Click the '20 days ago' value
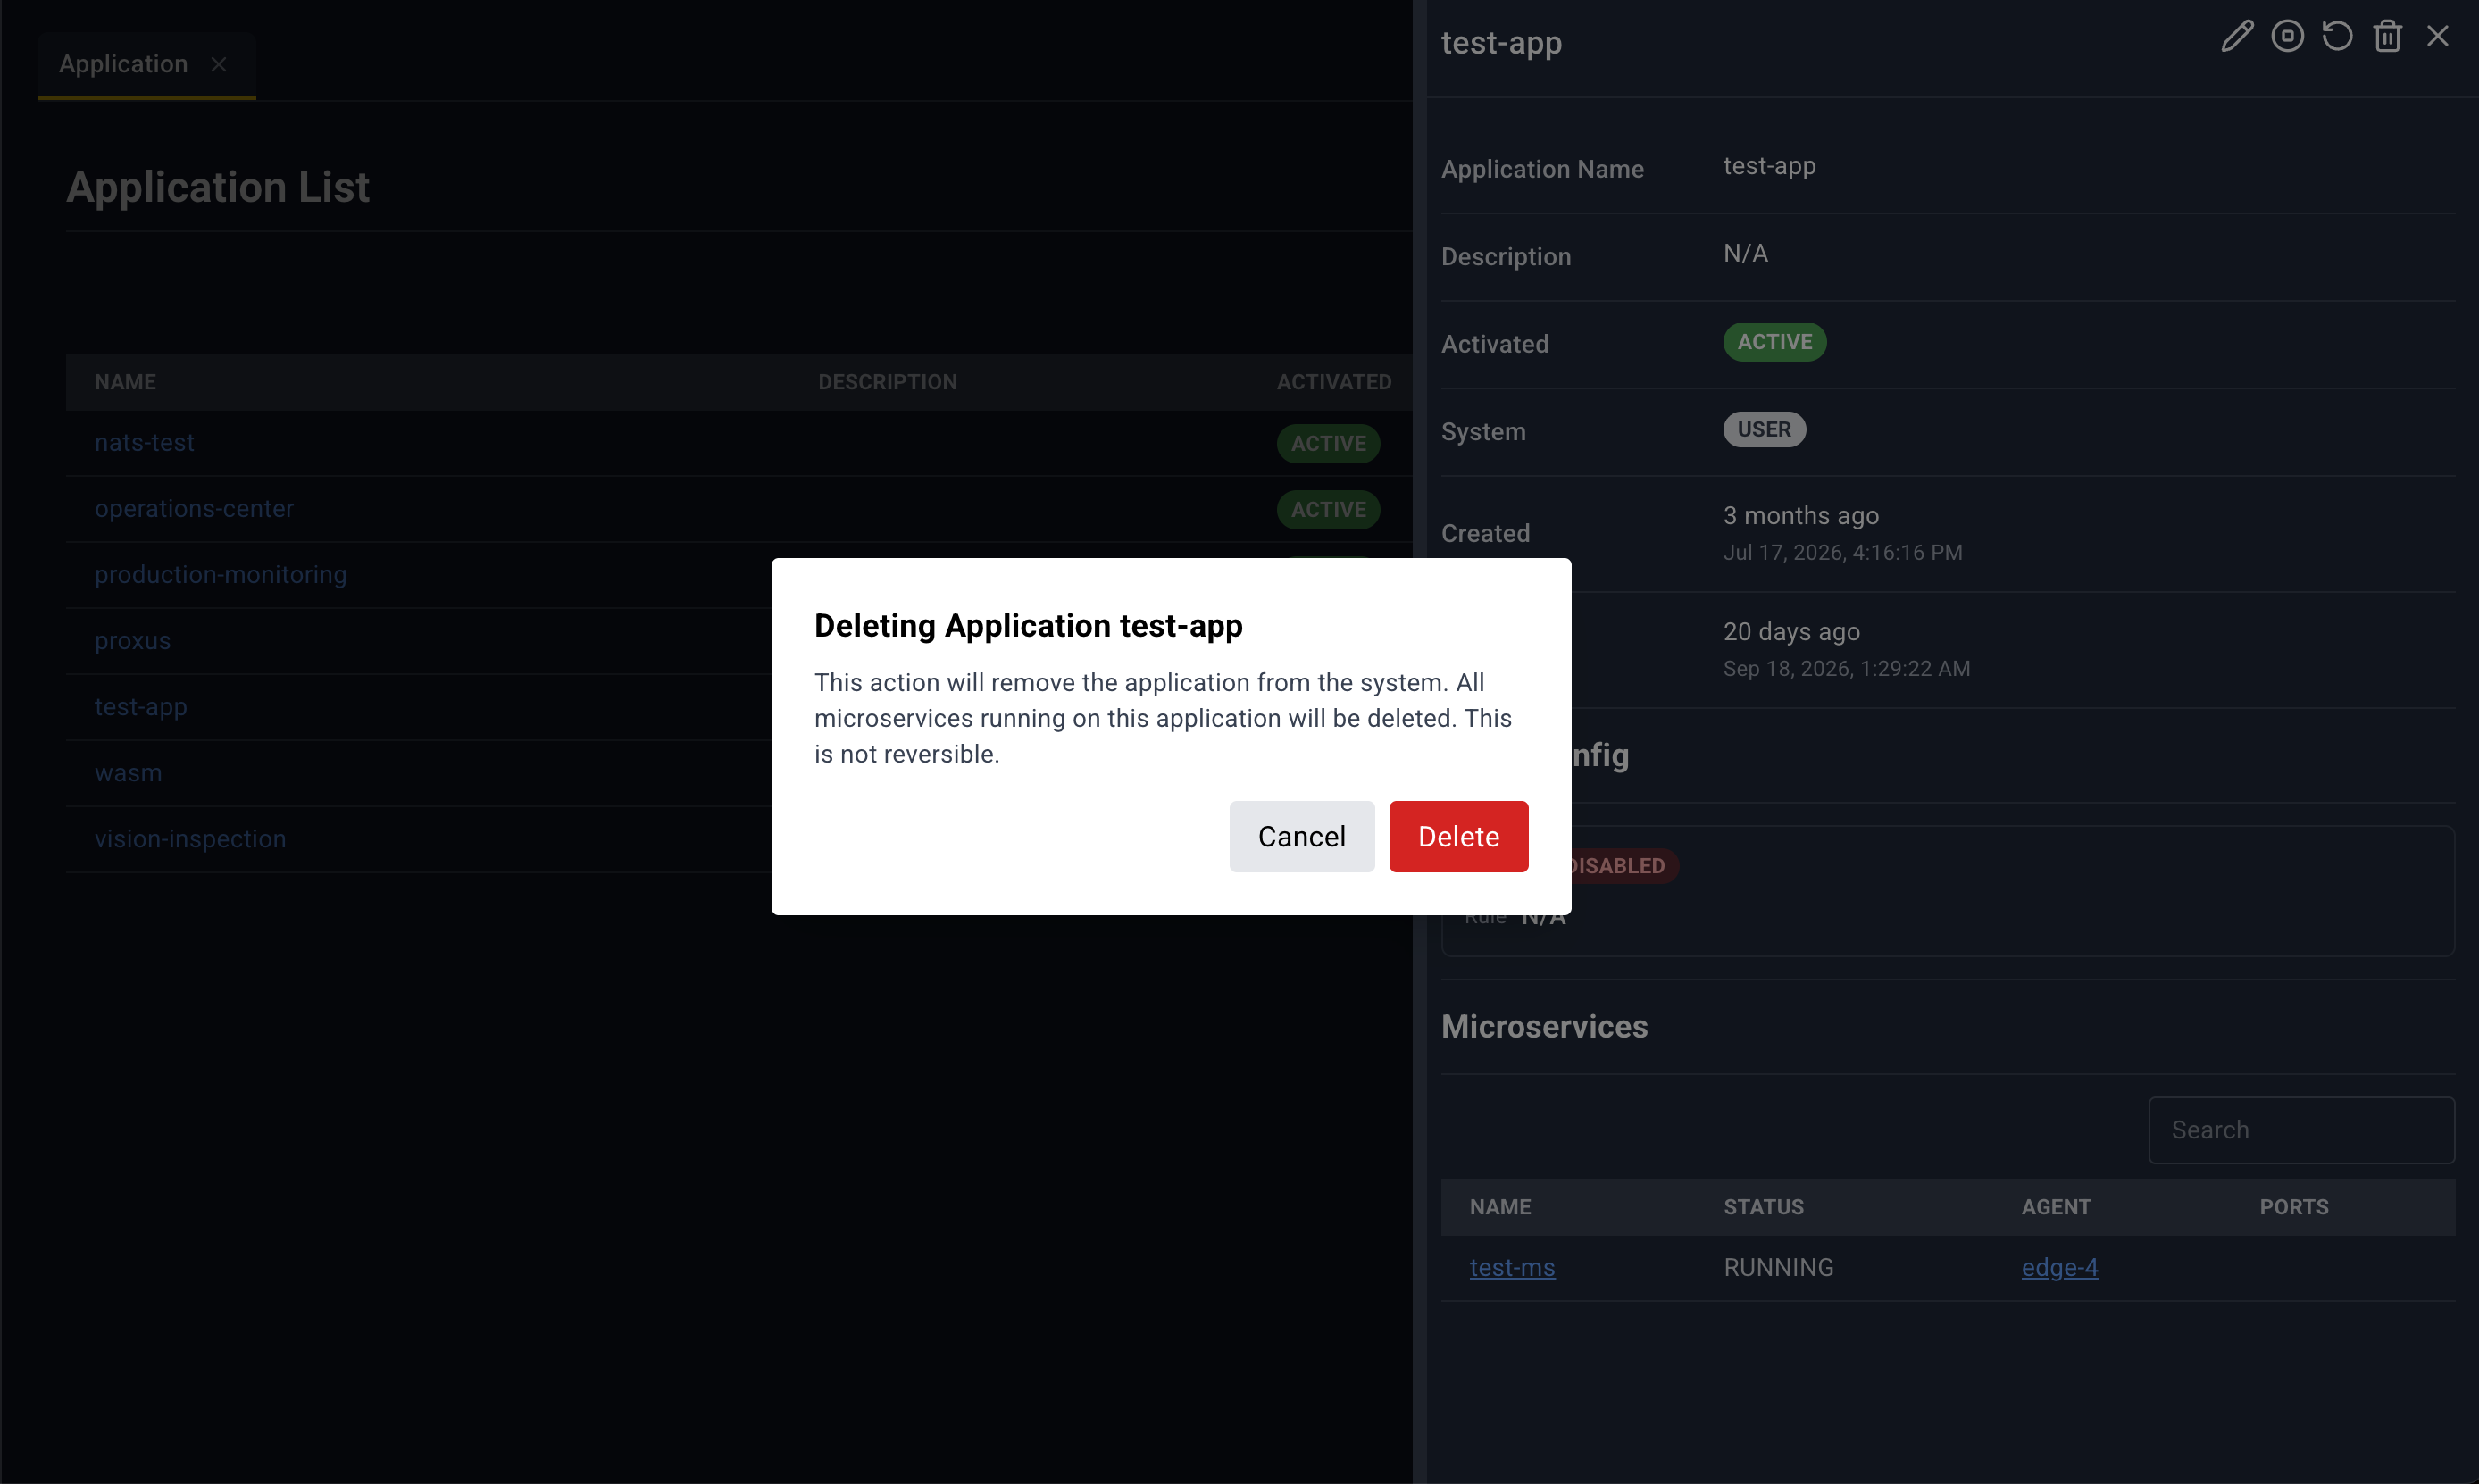This screenshot has width=2479, height=1484. [x=1791, y=632]
